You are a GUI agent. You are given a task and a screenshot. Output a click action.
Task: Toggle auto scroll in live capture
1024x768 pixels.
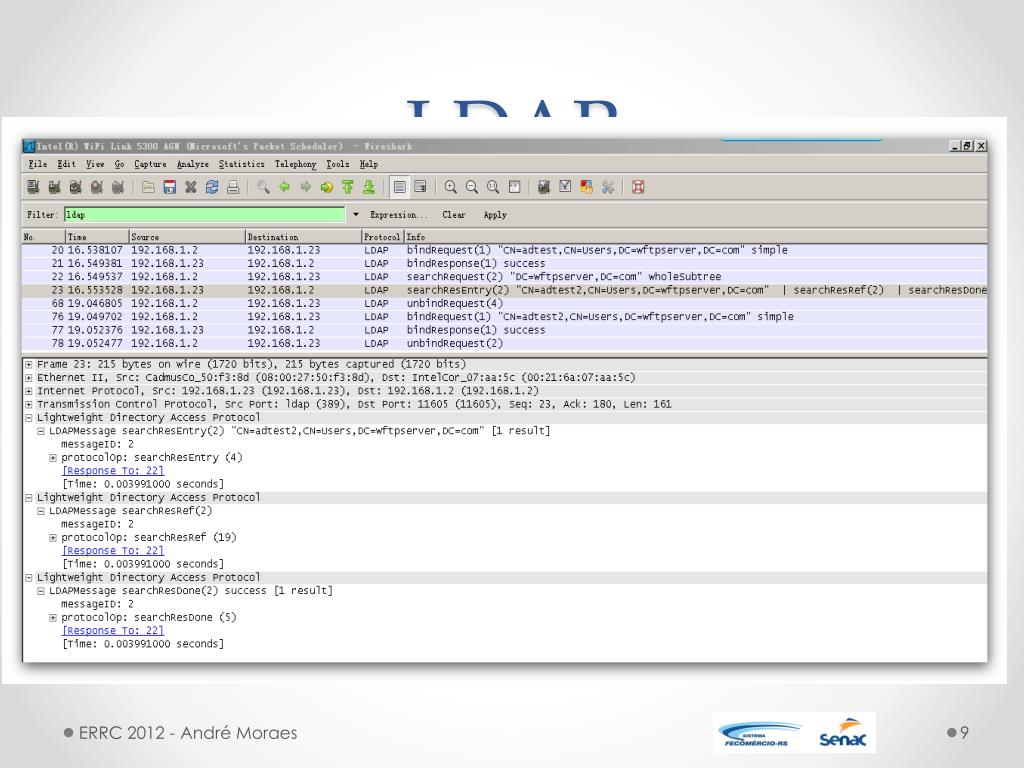[x=421, y=187]
